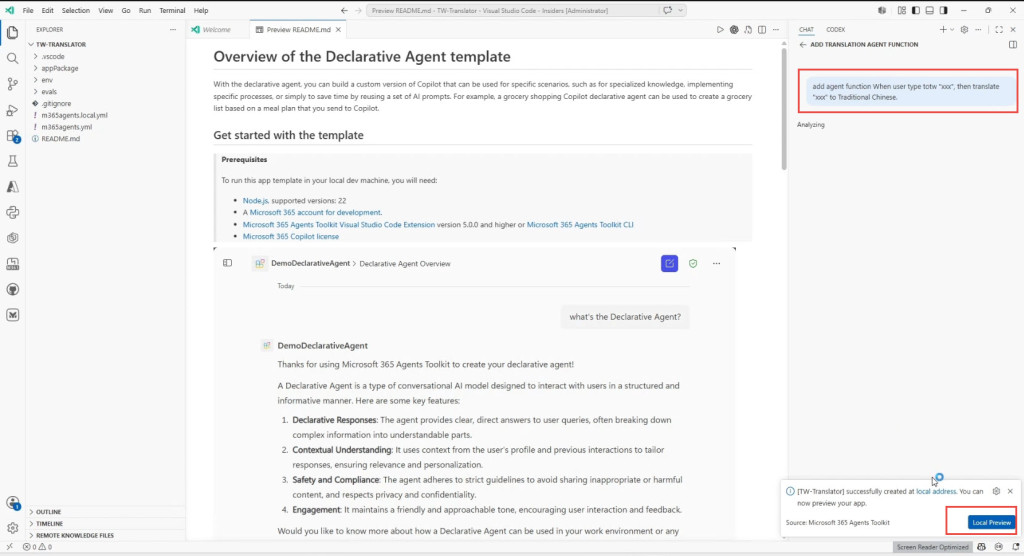Open the new chat dropdown arrow
The image size is (1024, 556).
[952, 29]
